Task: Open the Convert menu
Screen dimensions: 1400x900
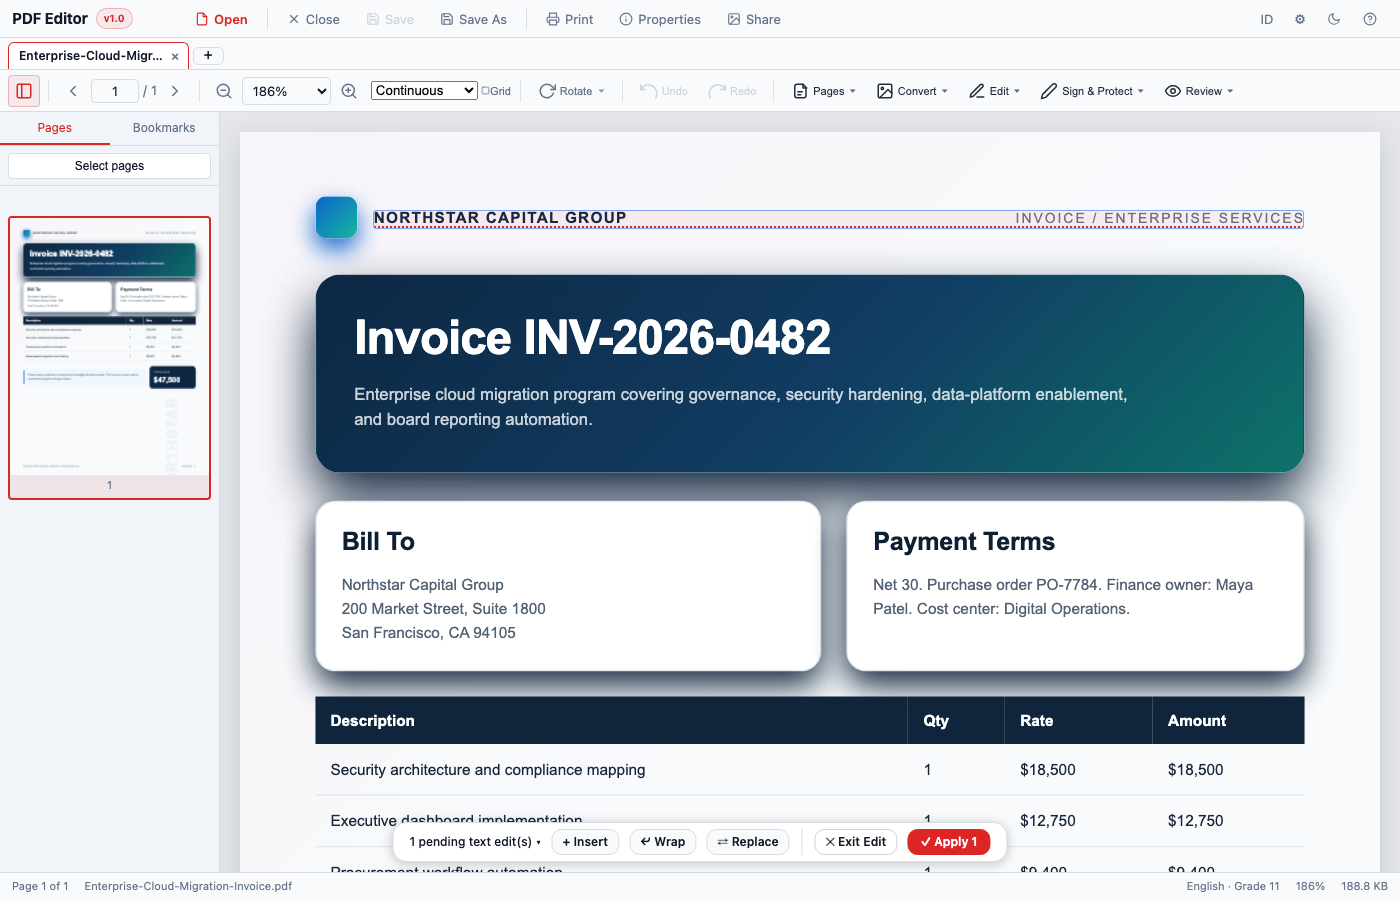Action: [x=912, y=91]
